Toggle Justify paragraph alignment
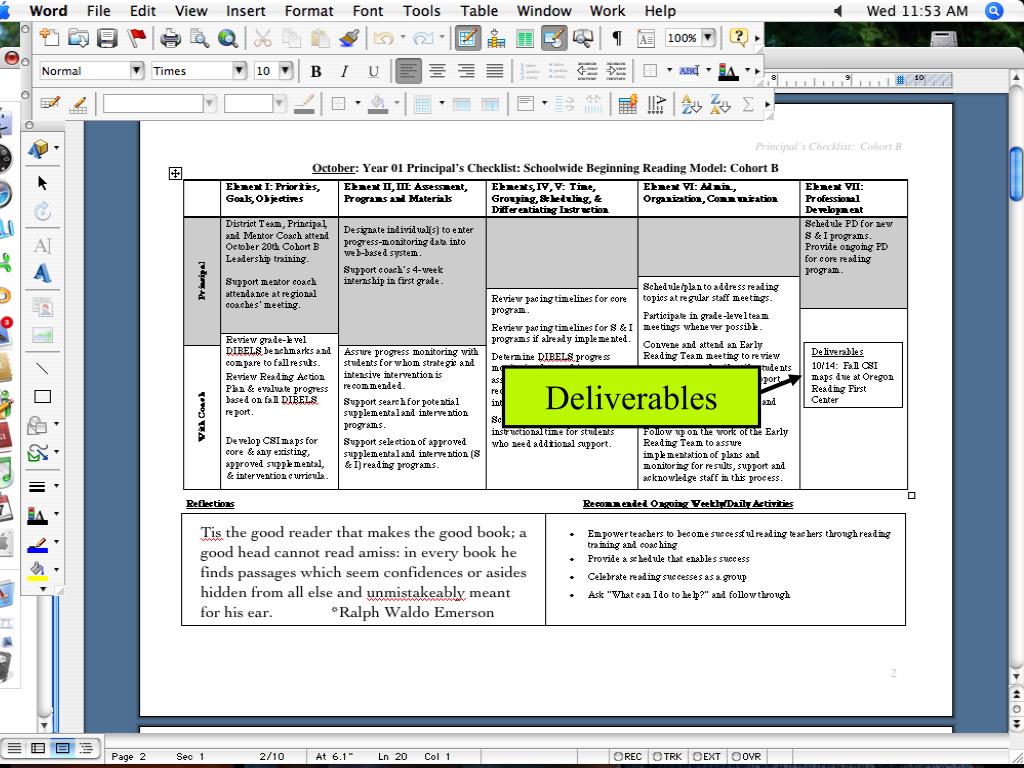Screen dimensions: 1024x768 point(495,71)
